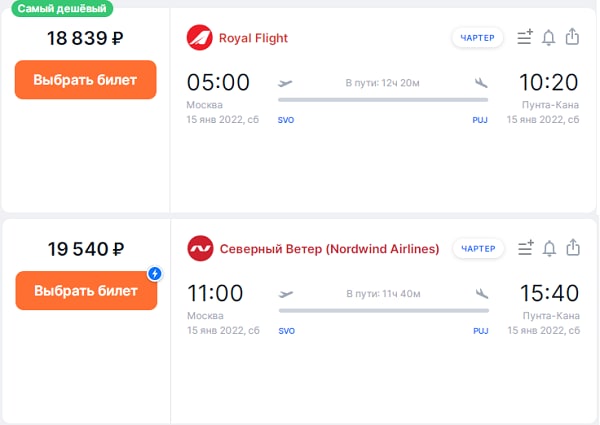600x425 pixels.
Task: Click ЧАРТЕР badge on Nordwind ticket
Action: click(477, 248)
